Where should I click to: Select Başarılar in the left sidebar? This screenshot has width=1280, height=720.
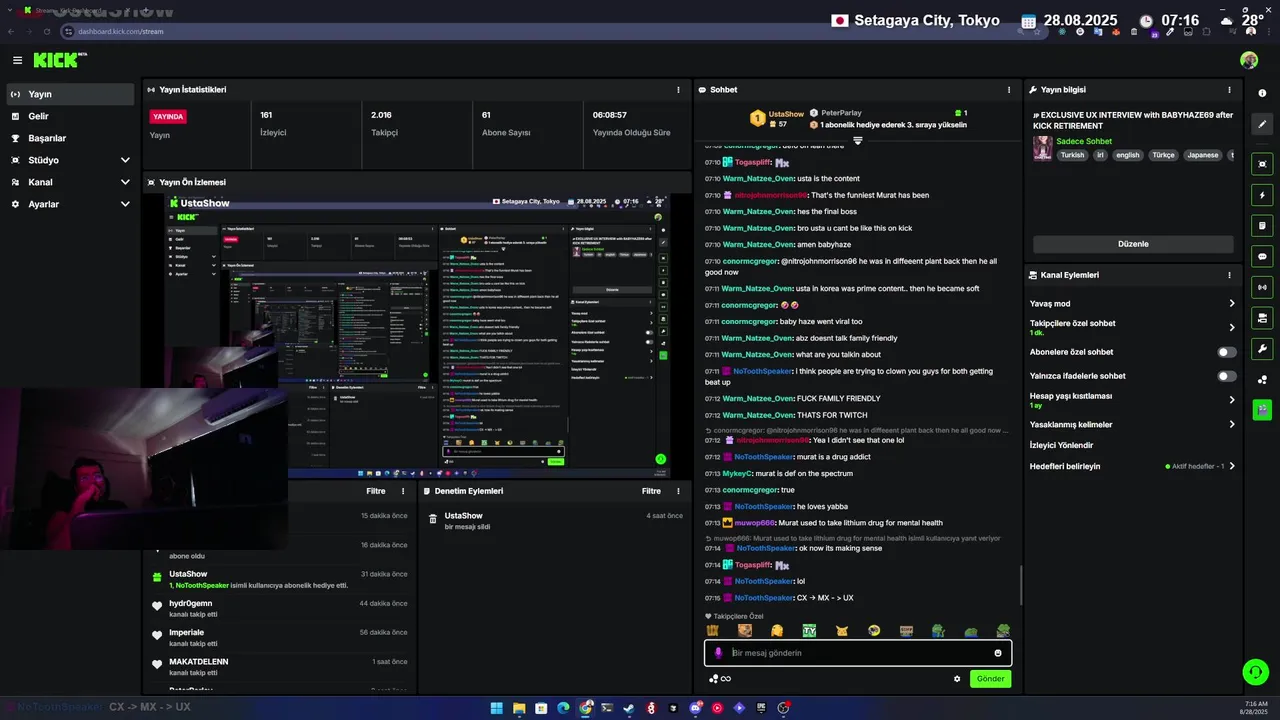click(70, 138)
